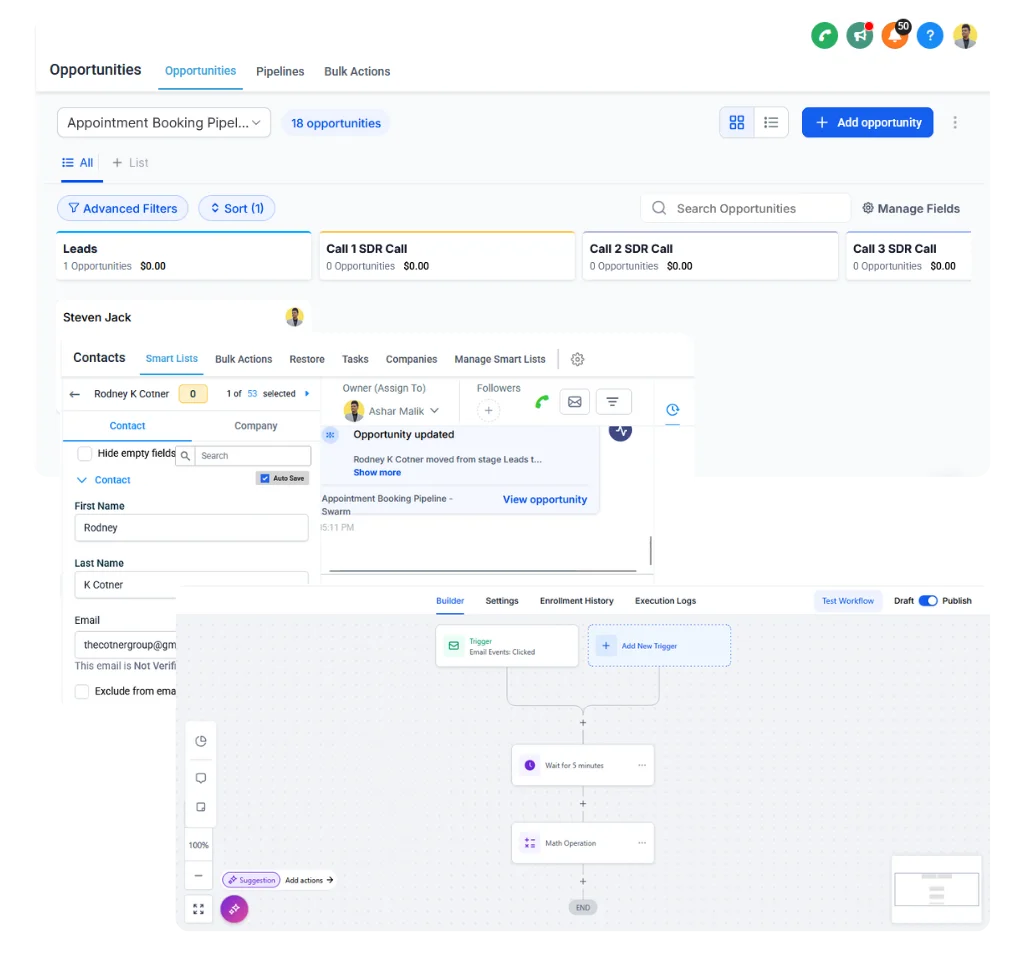Collapse the Contact section chevron
Viewport: 1024px width, 954px height.
(x=82, y=480)
